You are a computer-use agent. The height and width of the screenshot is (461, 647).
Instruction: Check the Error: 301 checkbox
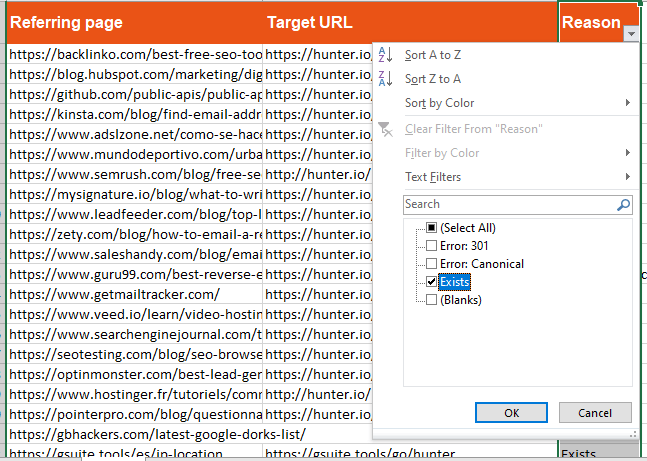click(431, 246)
